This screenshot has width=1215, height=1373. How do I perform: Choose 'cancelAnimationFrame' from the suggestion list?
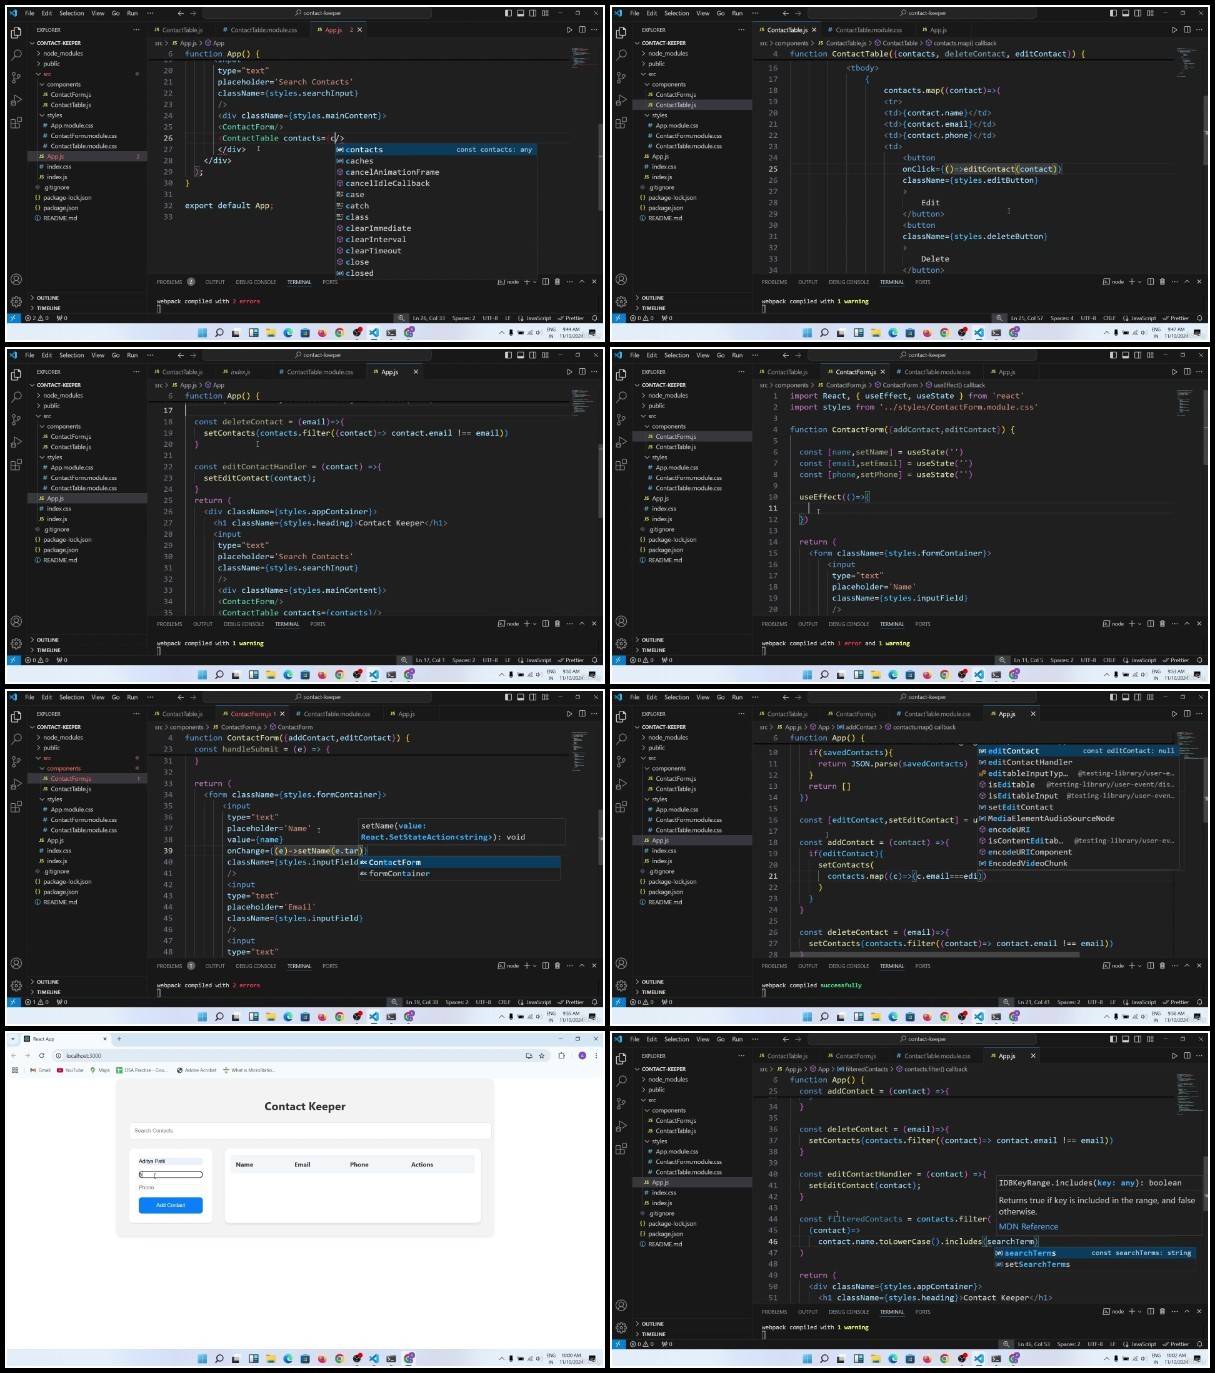pos(436,172)
